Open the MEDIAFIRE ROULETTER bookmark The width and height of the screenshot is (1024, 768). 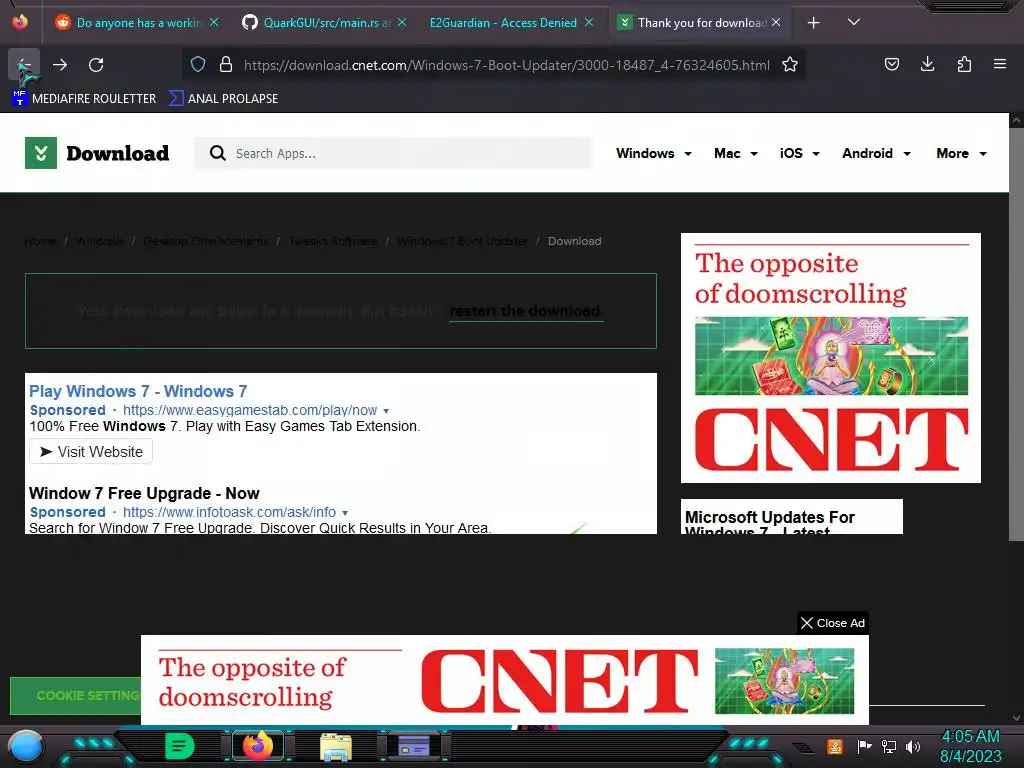tap(84, 99)
